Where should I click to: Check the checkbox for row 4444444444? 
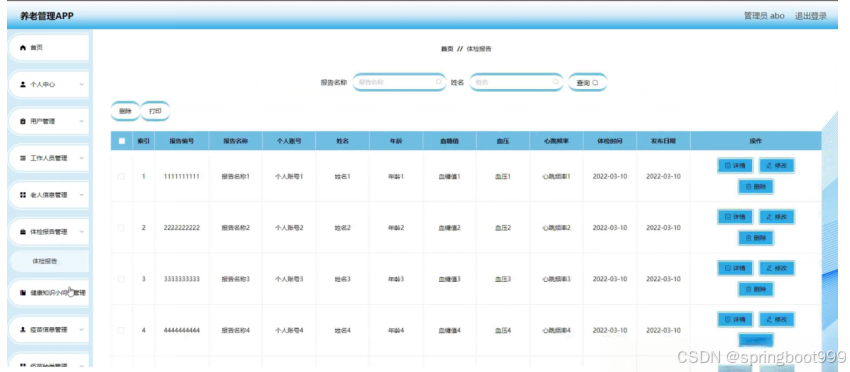coord(121,330)
